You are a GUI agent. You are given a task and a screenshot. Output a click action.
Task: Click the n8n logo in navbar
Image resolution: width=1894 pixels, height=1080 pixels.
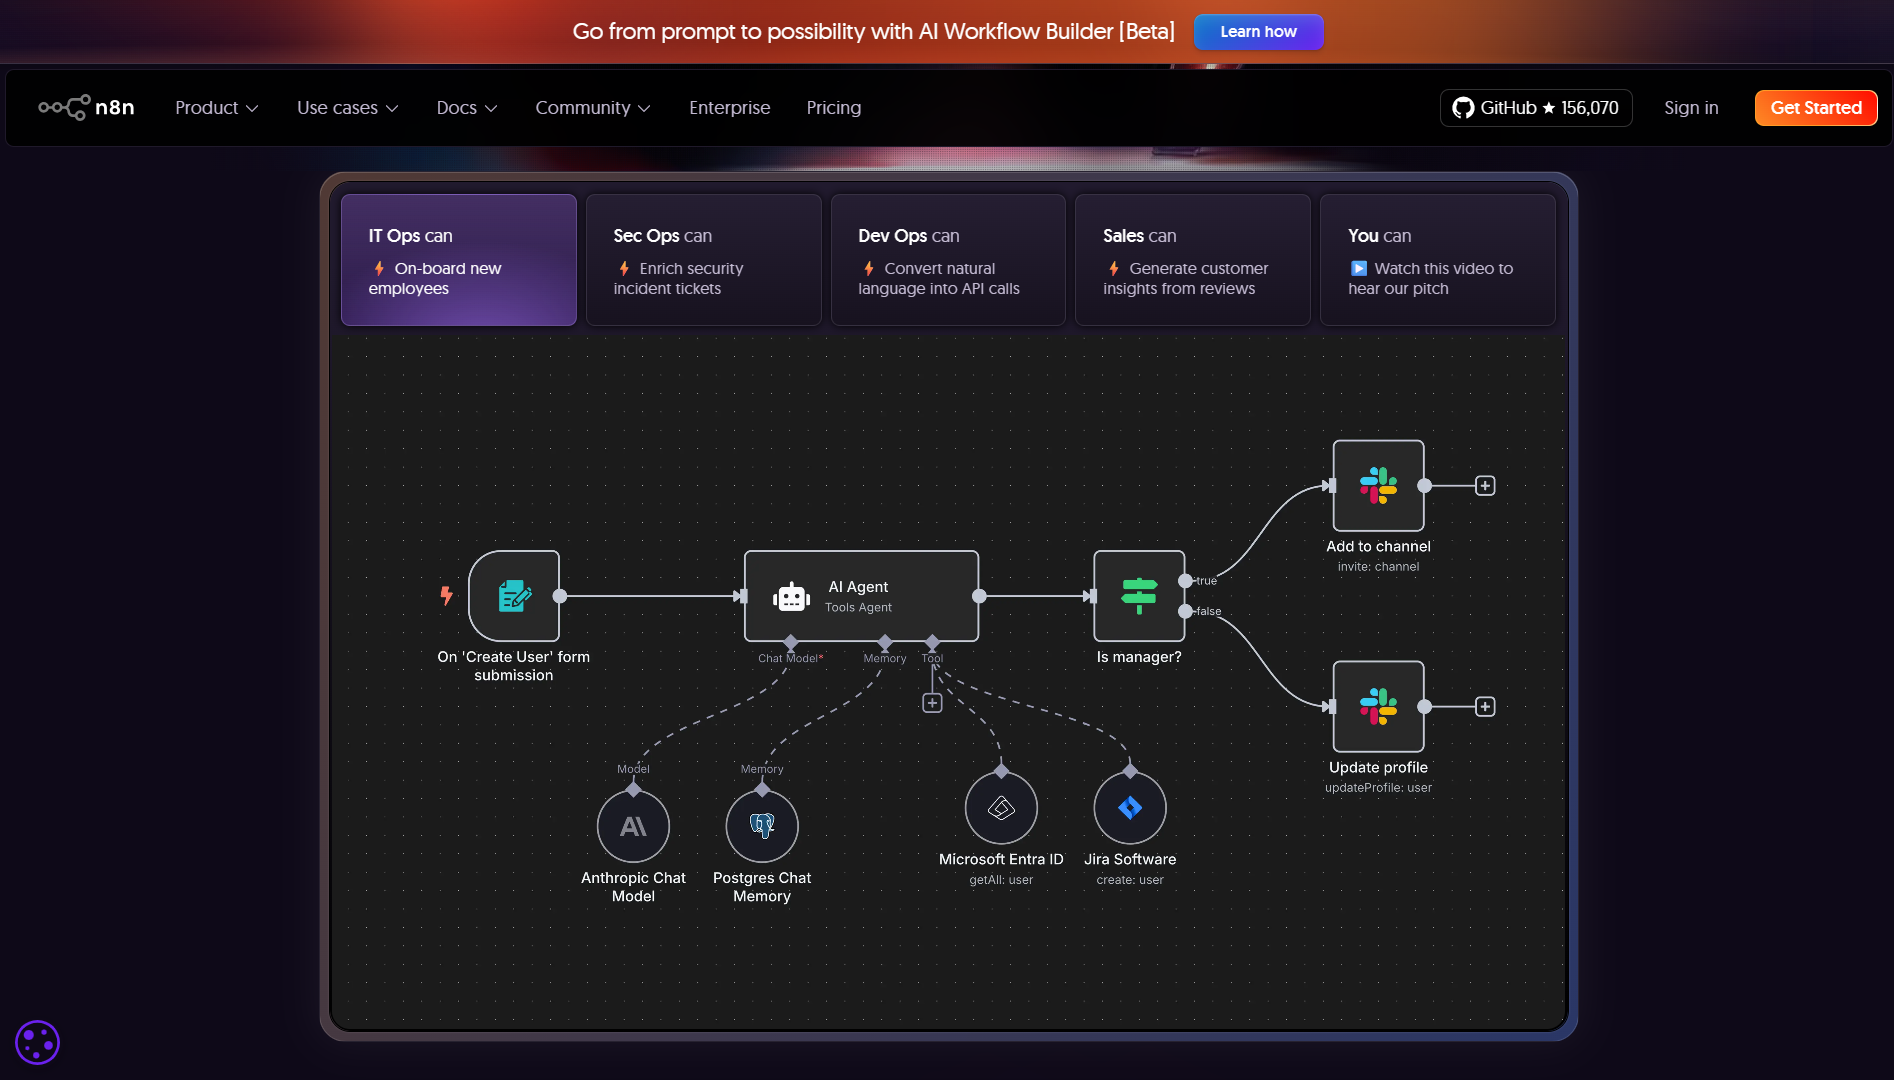[x=86, y=107]
